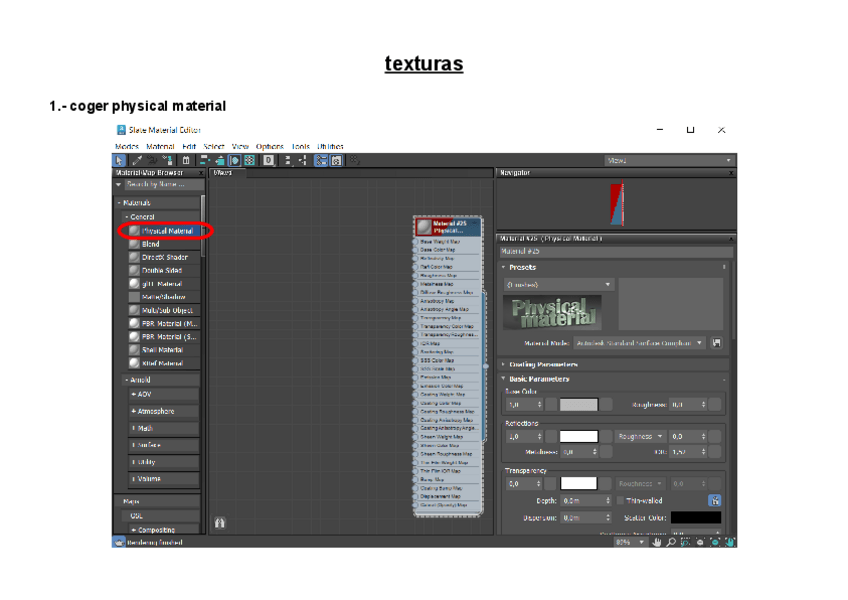The width and height of the screenshot is (848, 600).
Task: Enable the Thin-walled checkbox
Action: point(621,500)
